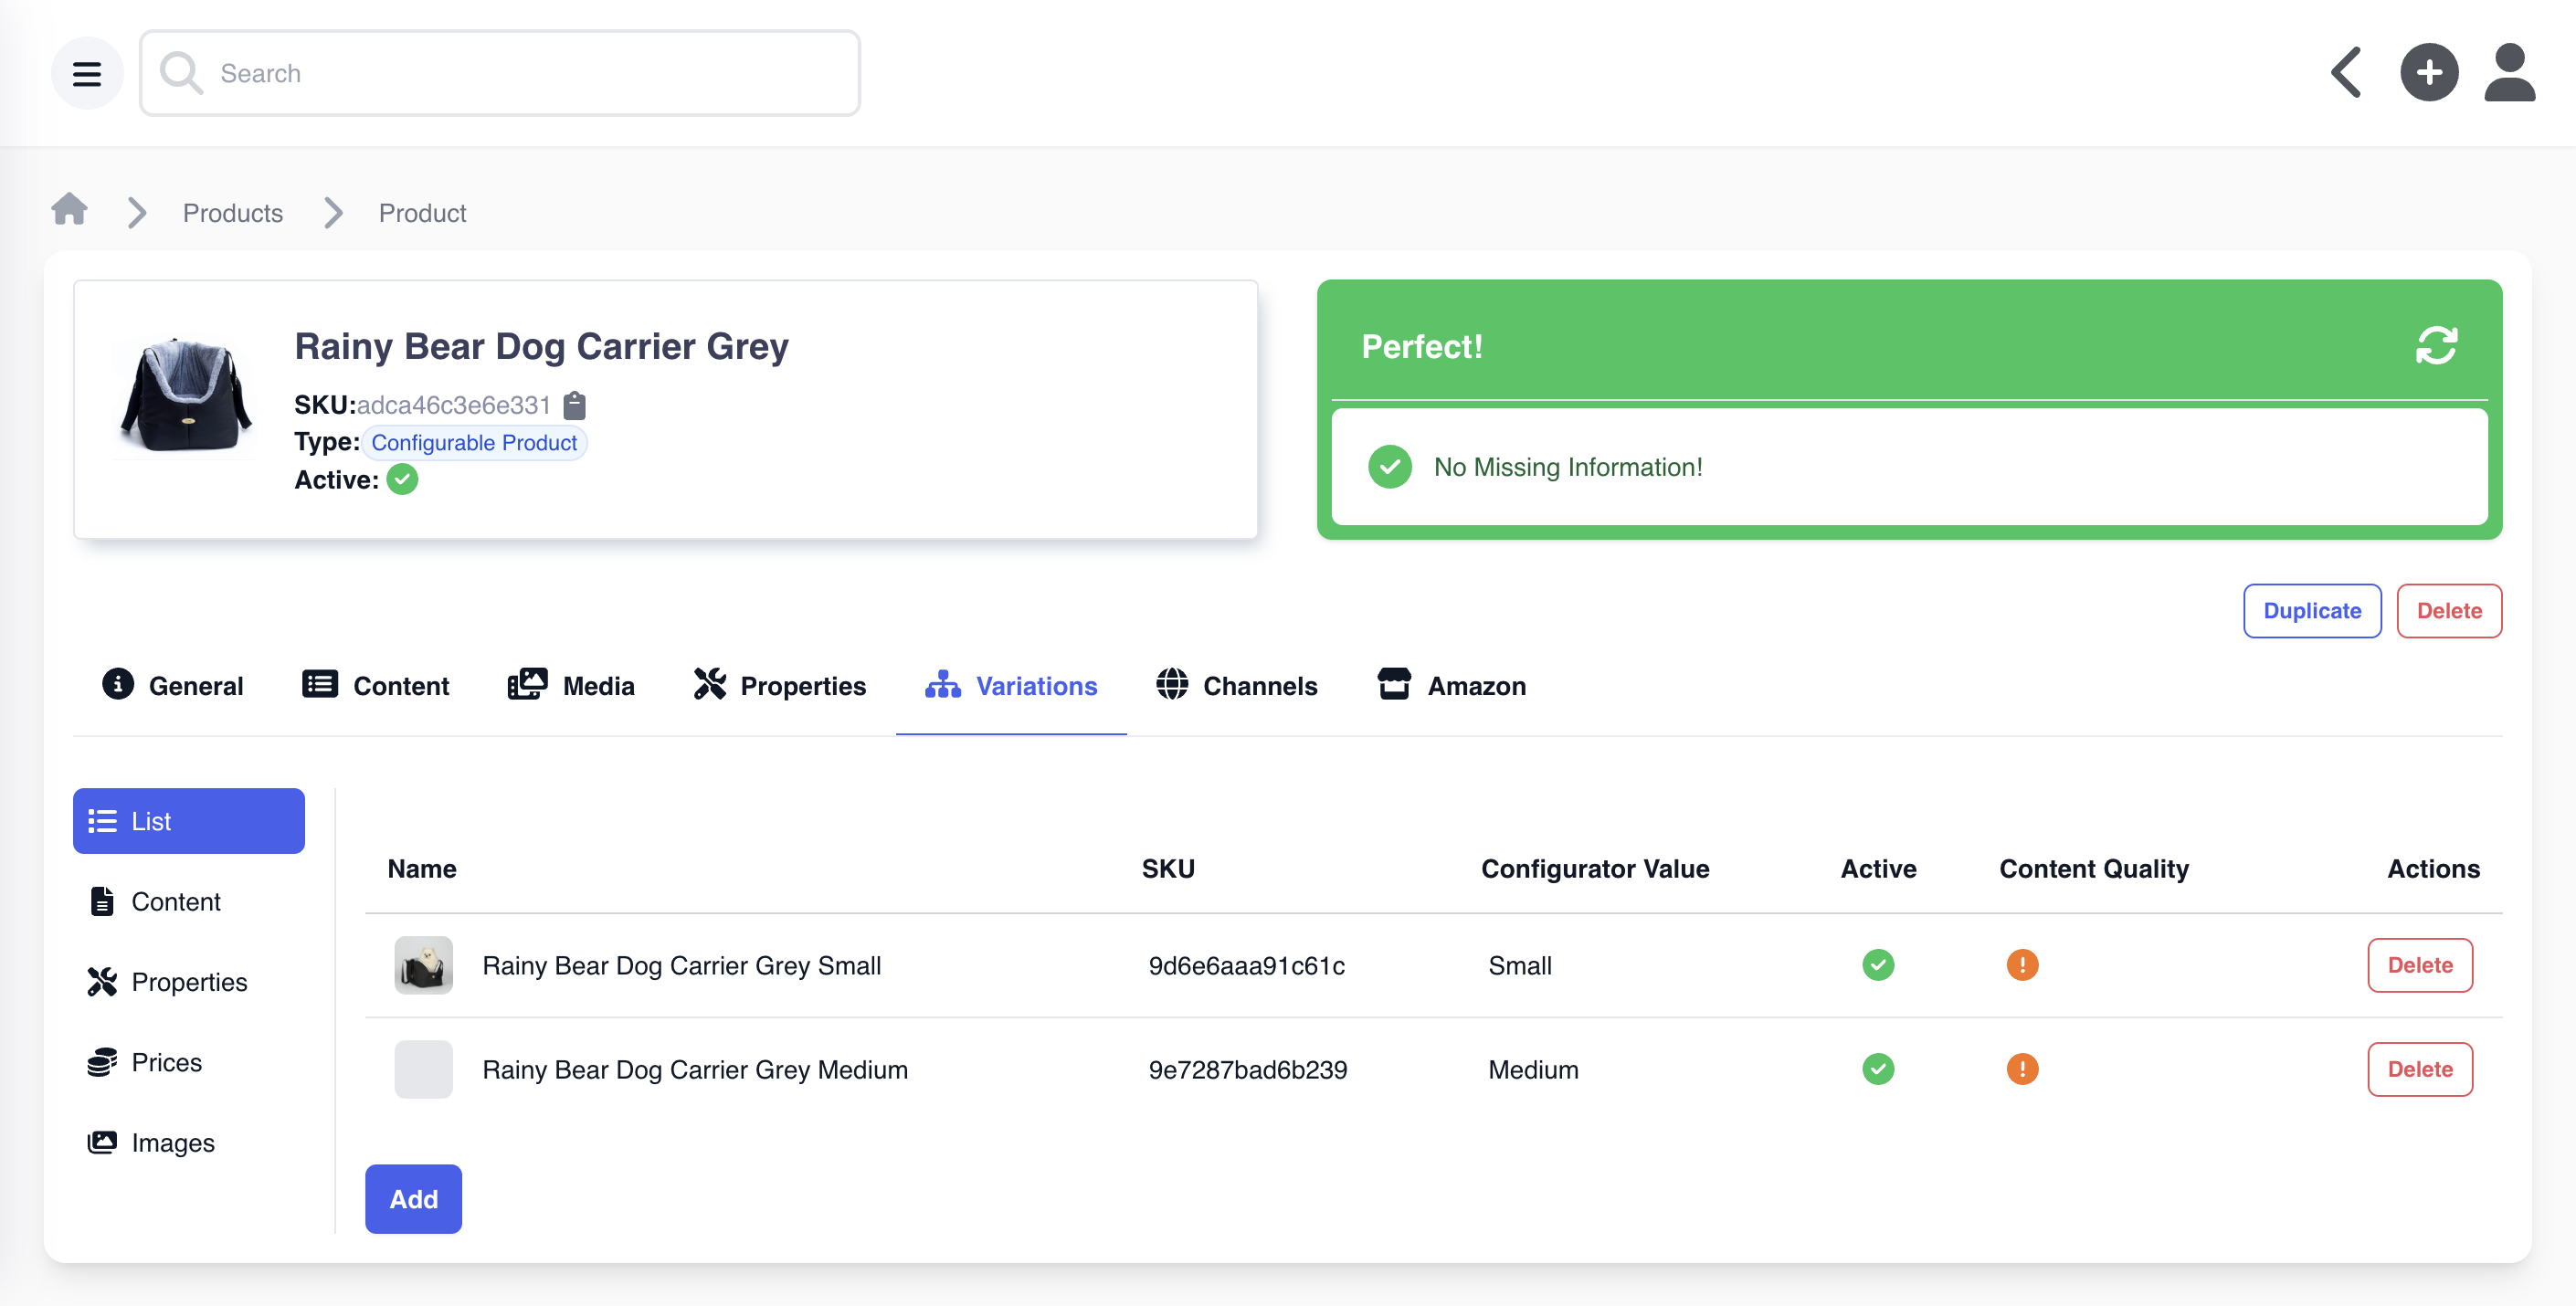Refresh the Perfect! status panel

(x=2436, y=346)
